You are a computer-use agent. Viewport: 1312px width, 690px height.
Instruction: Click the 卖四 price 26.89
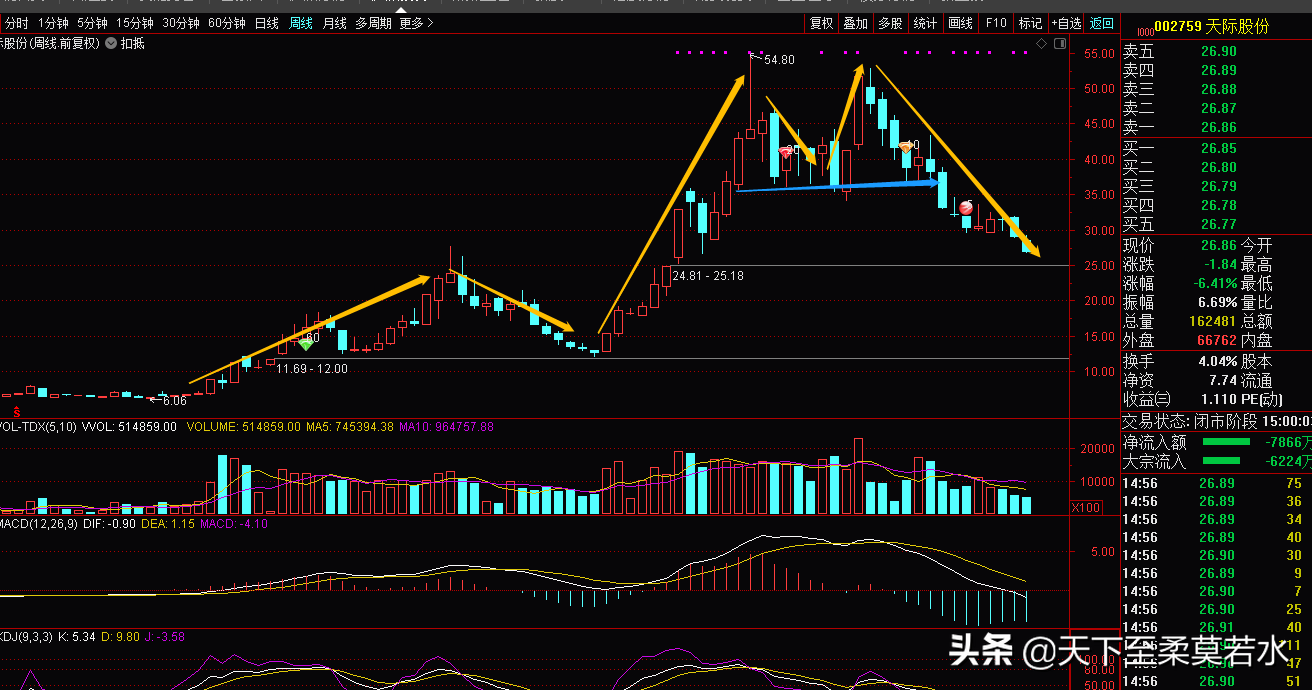[x=1219, y=71]
